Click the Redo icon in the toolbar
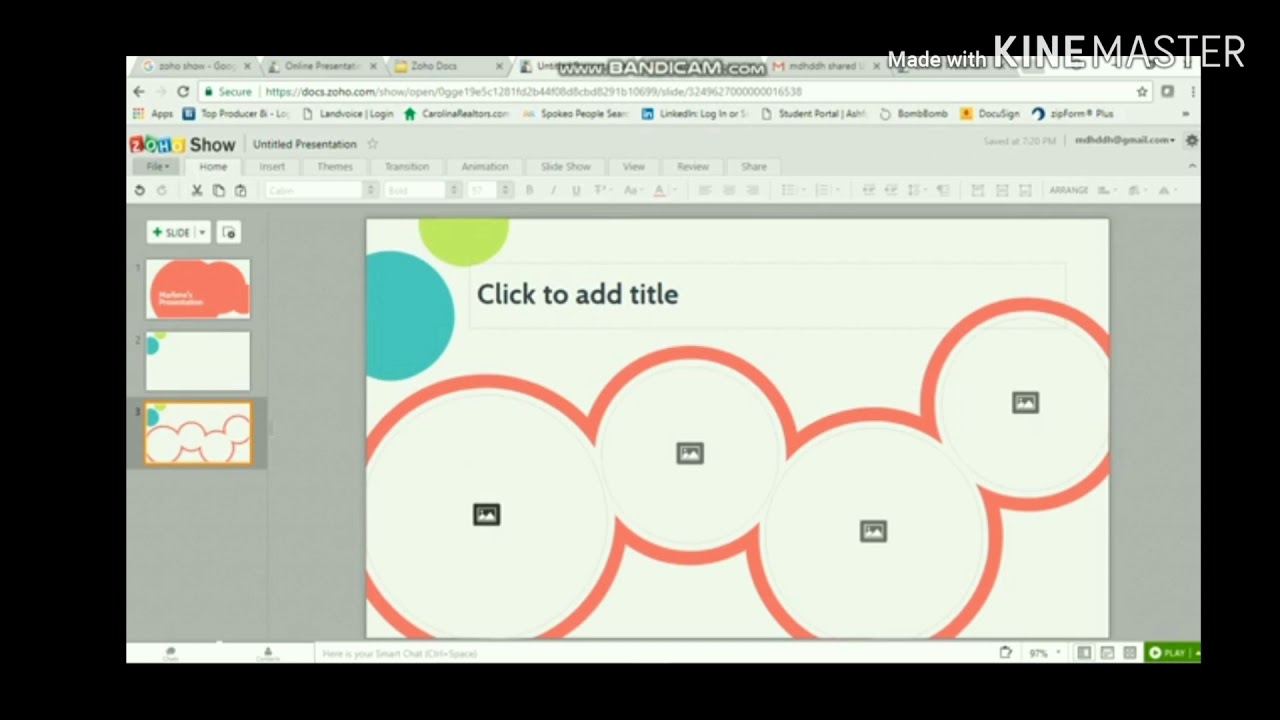 pyautogui.click(x=161, y=190)
